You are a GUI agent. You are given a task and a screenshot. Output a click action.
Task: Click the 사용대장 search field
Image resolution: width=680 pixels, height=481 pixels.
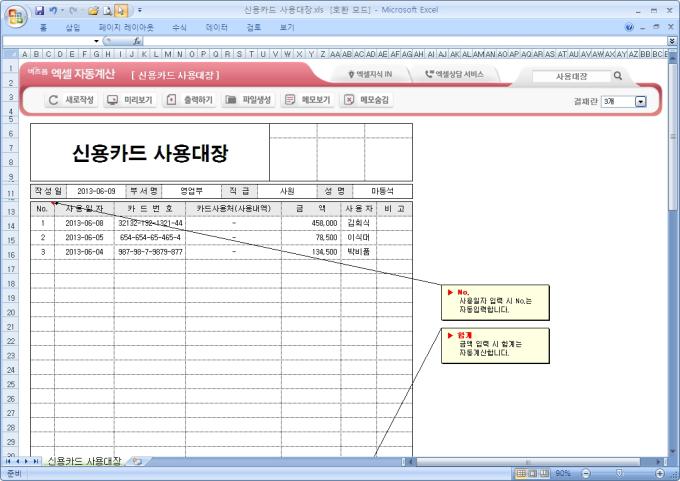[x=571, y=76]
